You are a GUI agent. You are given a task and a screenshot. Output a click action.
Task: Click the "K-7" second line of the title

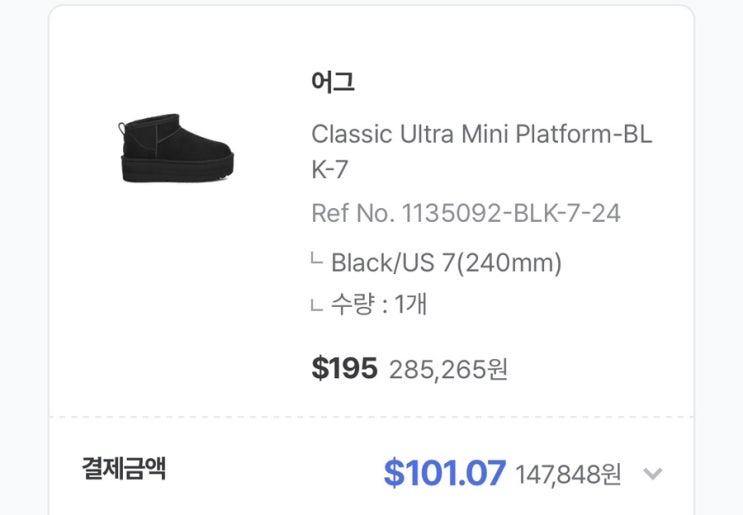point(330,170)
